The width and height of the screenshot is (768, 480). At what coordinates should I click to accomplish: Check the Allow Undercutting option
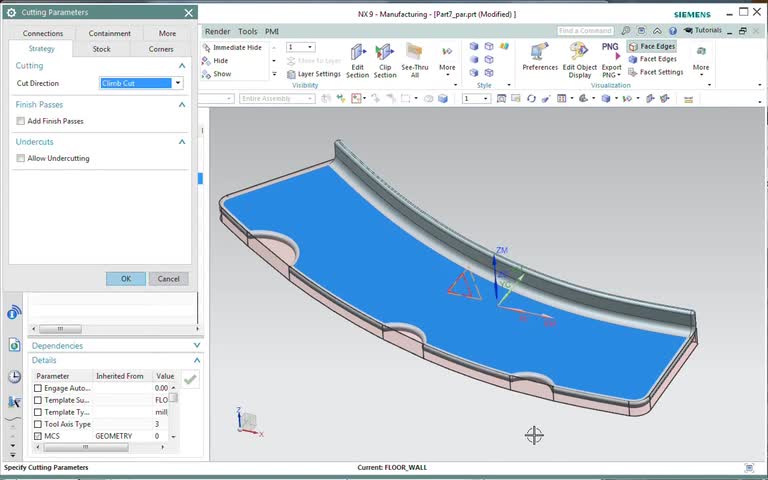[21, 158]
